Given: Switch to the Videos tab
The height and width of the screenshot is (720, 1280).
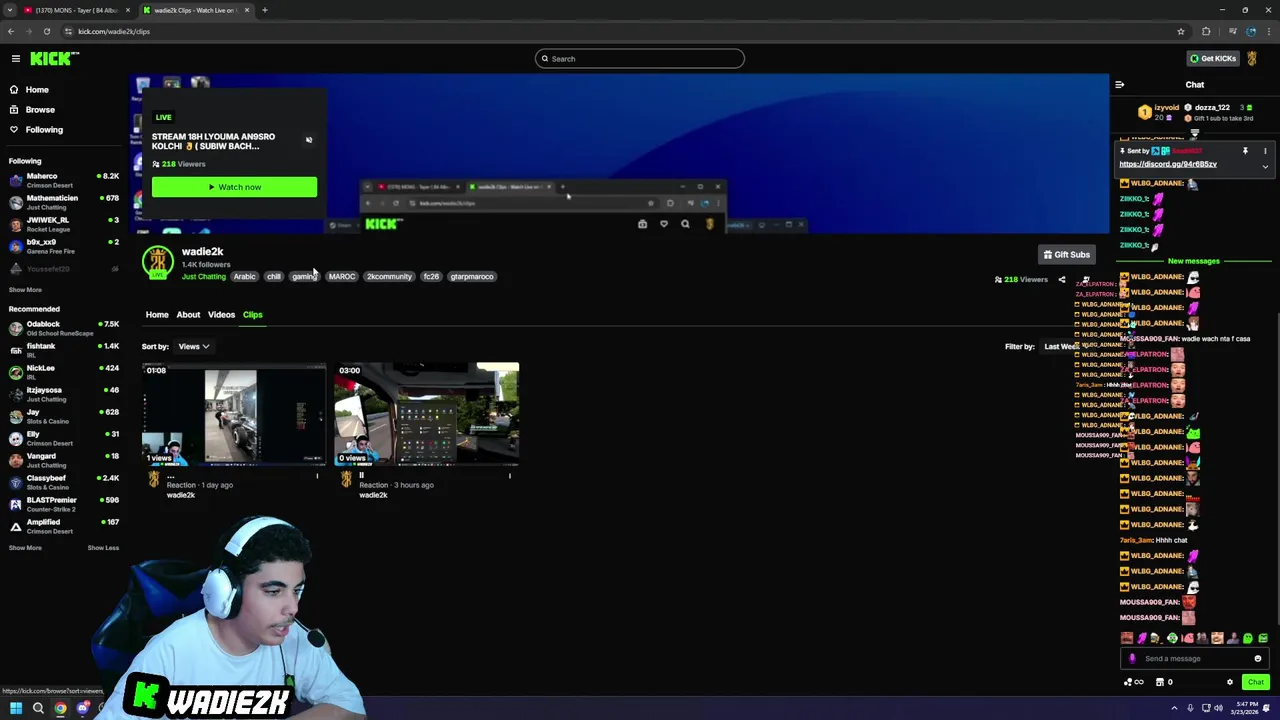Looking at the screenshot, I should pyautogui.click(x=221, y=315).
